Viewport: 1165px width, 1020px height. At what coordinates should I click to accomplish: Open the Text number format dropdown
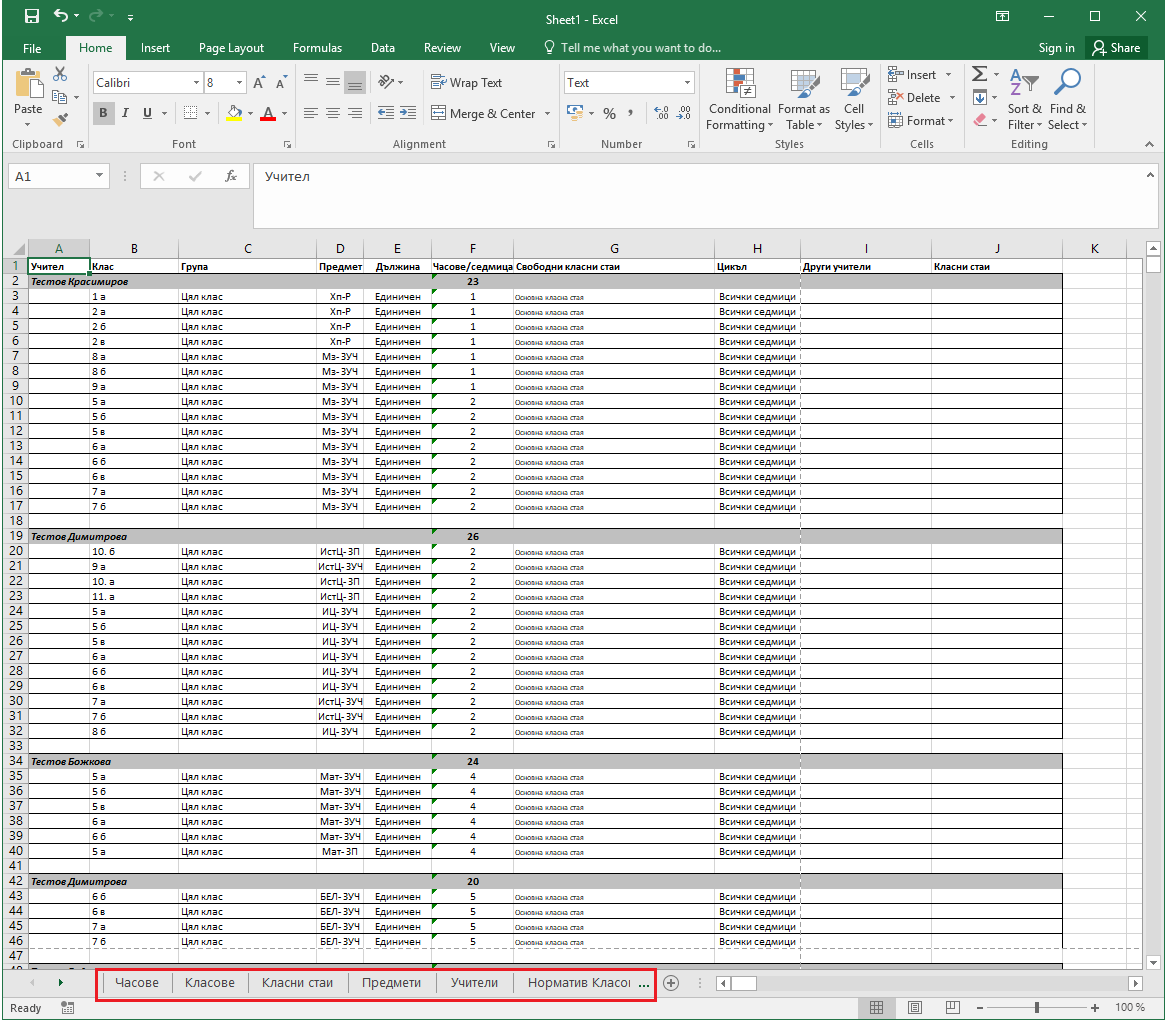688,83
